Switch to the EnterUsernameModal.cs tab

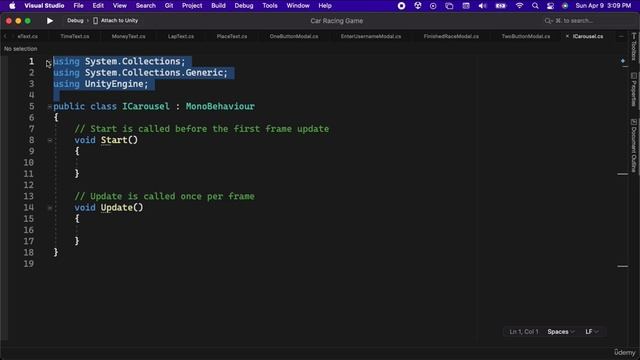click(371, 36)
